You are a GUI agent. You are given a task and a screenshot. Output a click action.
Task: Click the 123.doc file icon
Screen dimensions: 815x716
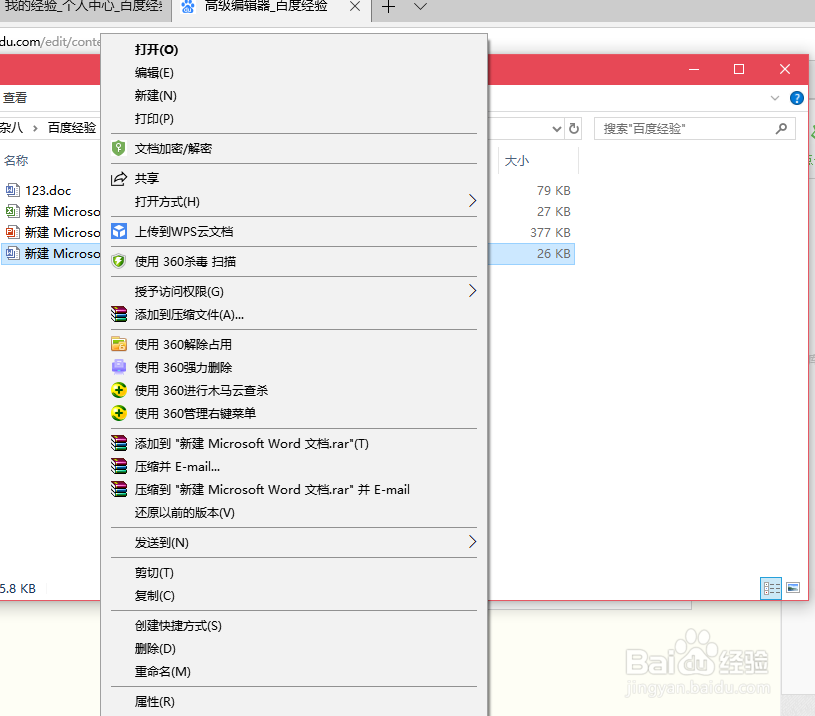[x=12, y=190]
